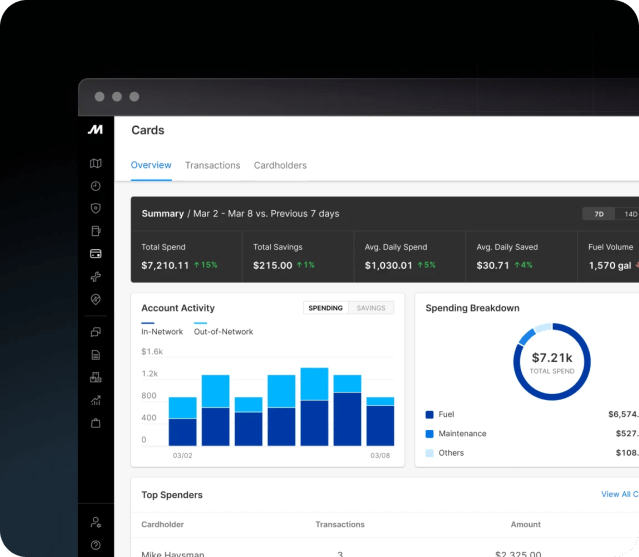
Task: Click the Maintenance legend color swatch
Action: [430, 434]
